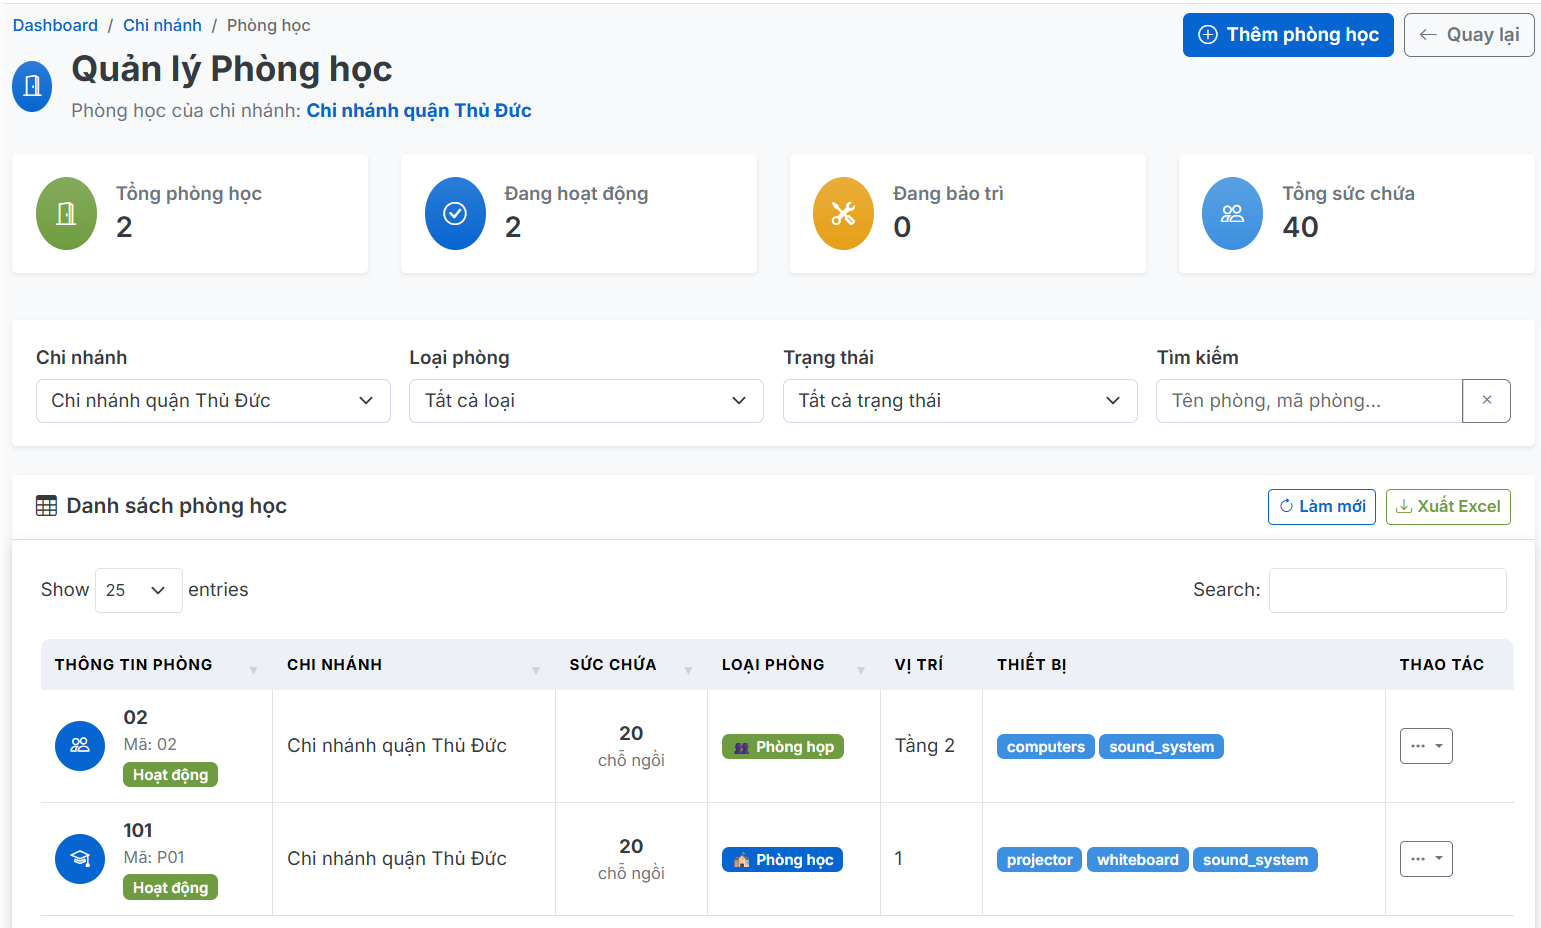Change the Show entries count selector

pos(138,590)
